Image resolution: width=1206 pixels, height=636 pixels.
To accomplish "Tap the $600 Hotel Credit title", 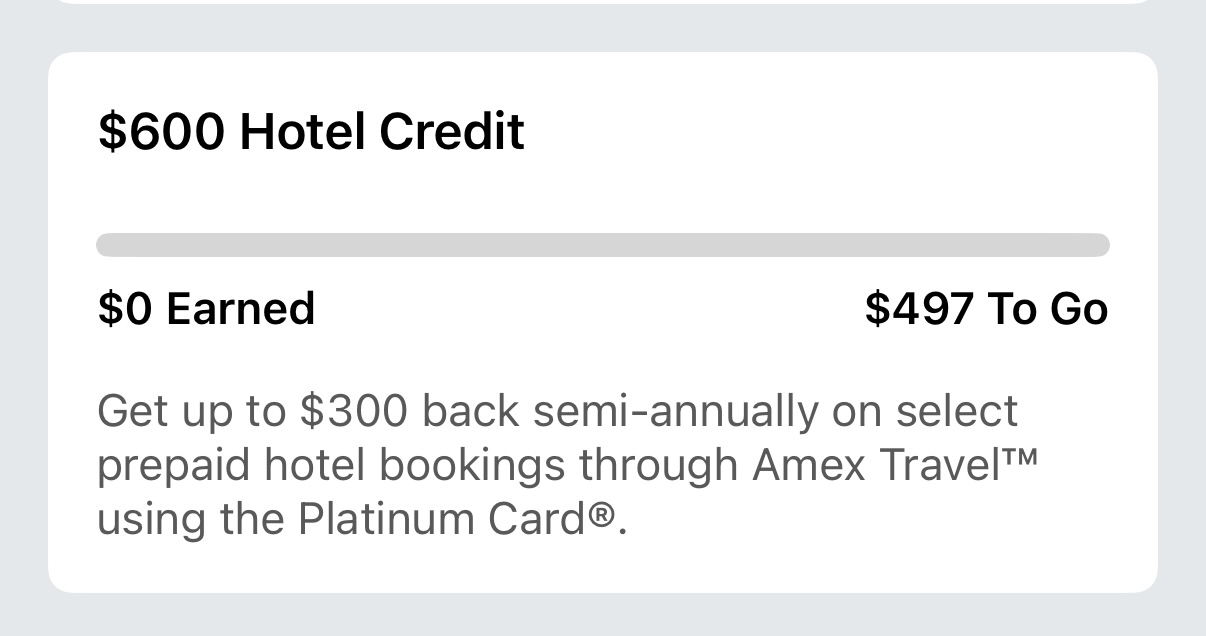I will click(x=311, y=132).
